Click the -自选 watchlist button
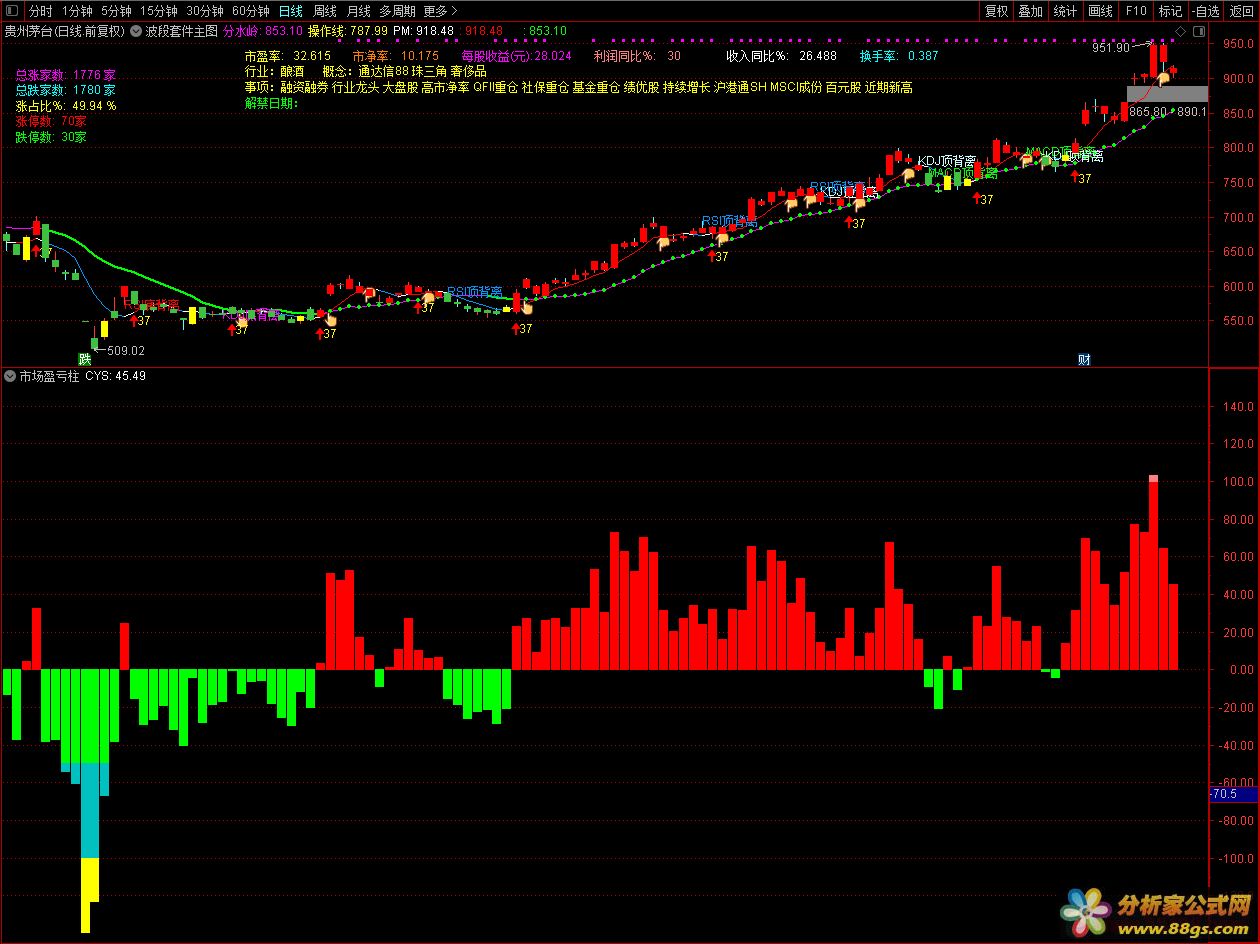The image size is (1260, 944). click(1206, 11)
